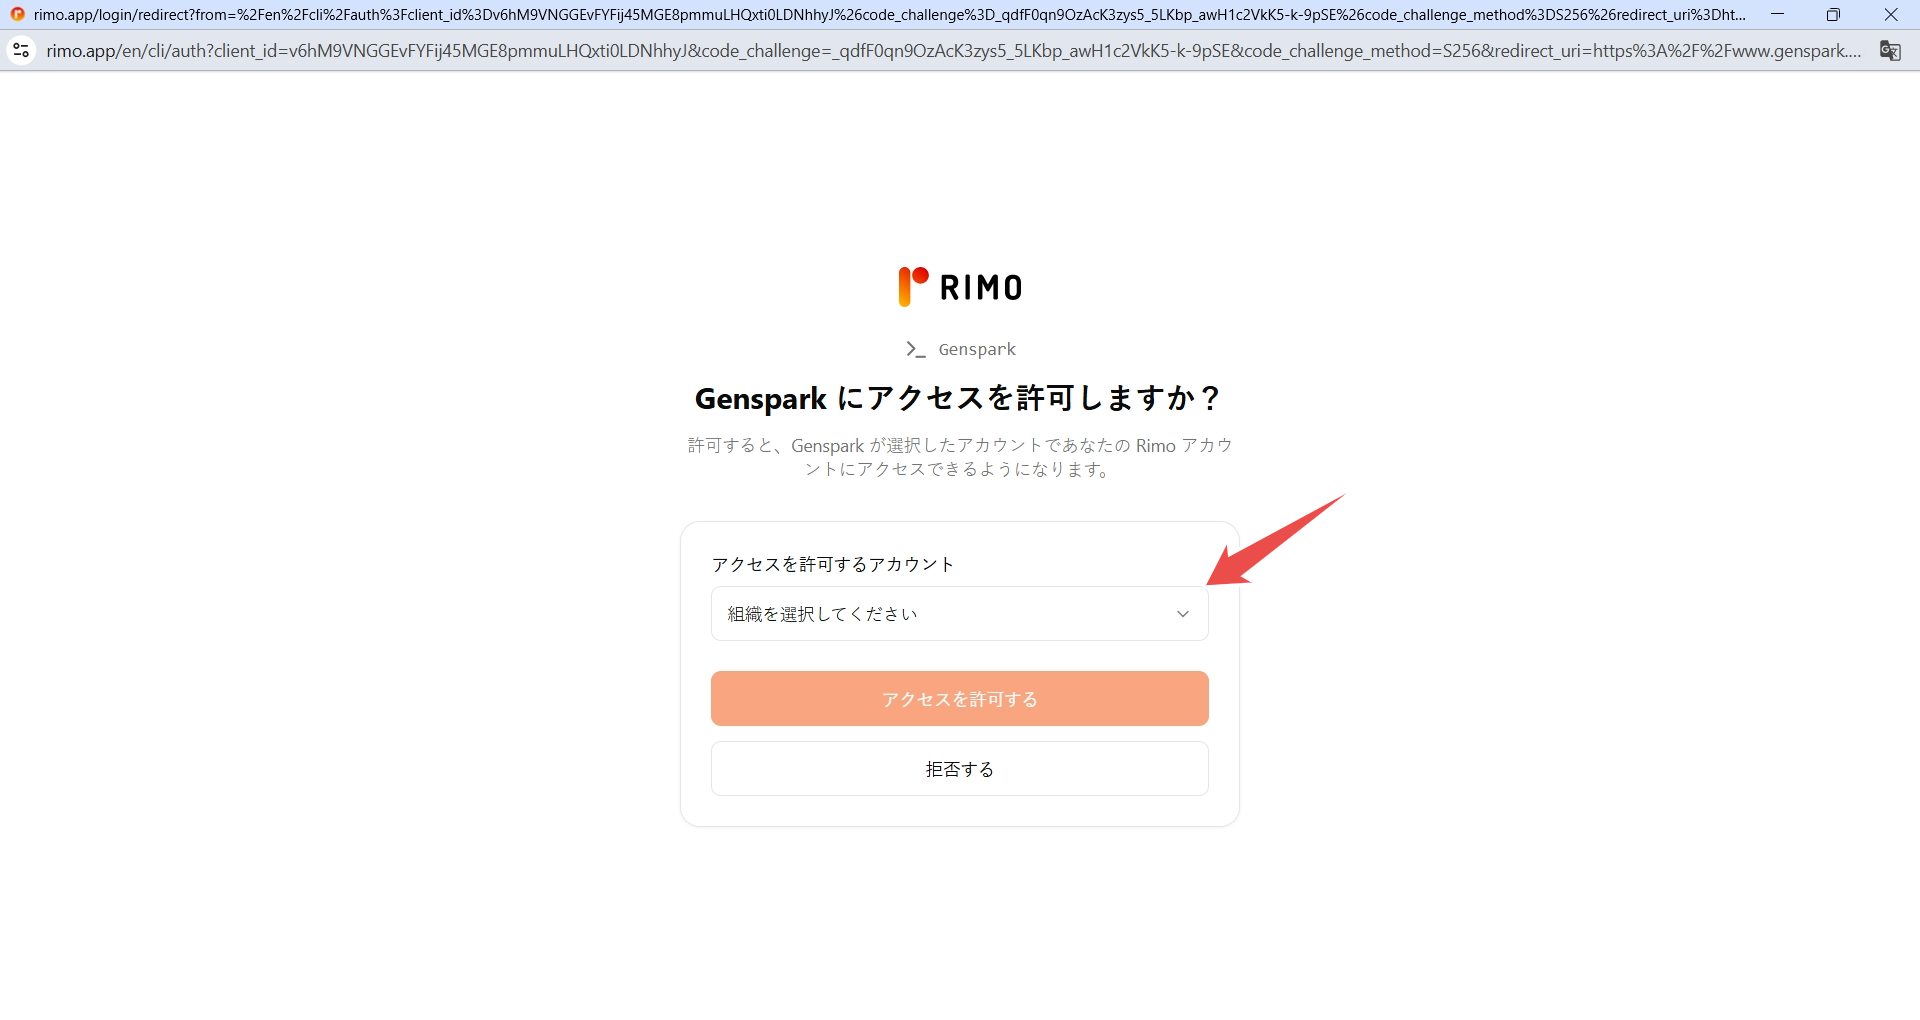Click the heading Genspark にアクセスを許可しますか？

coord(959,398)
